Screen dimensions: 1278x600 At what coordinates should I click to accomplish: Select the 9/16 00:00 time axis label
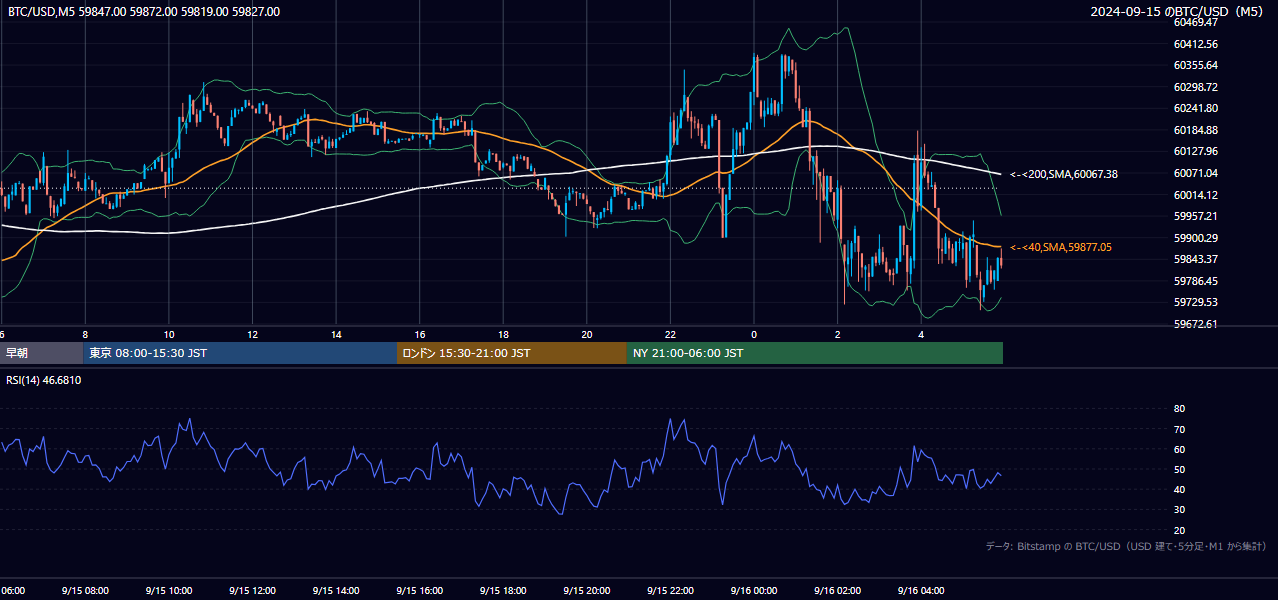[x=754, y=591]
